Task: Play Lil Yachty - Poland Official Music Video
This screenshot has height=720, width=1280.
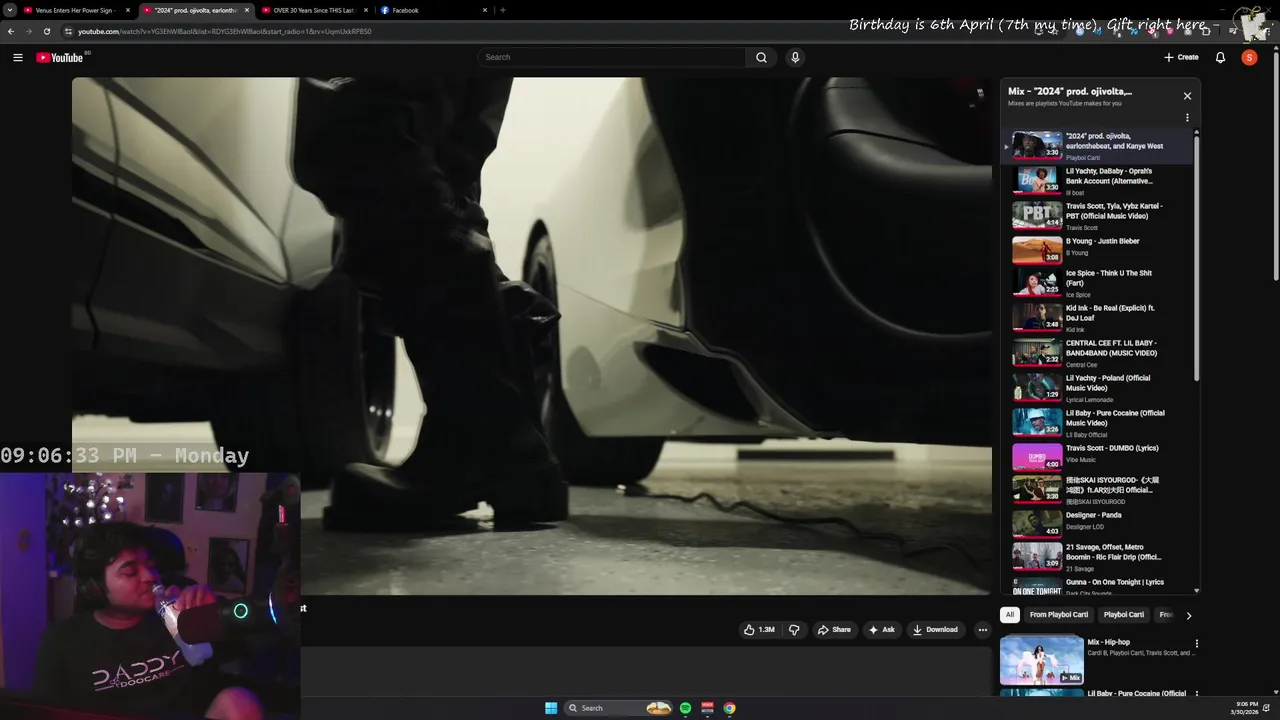Action: (1097, 388)
